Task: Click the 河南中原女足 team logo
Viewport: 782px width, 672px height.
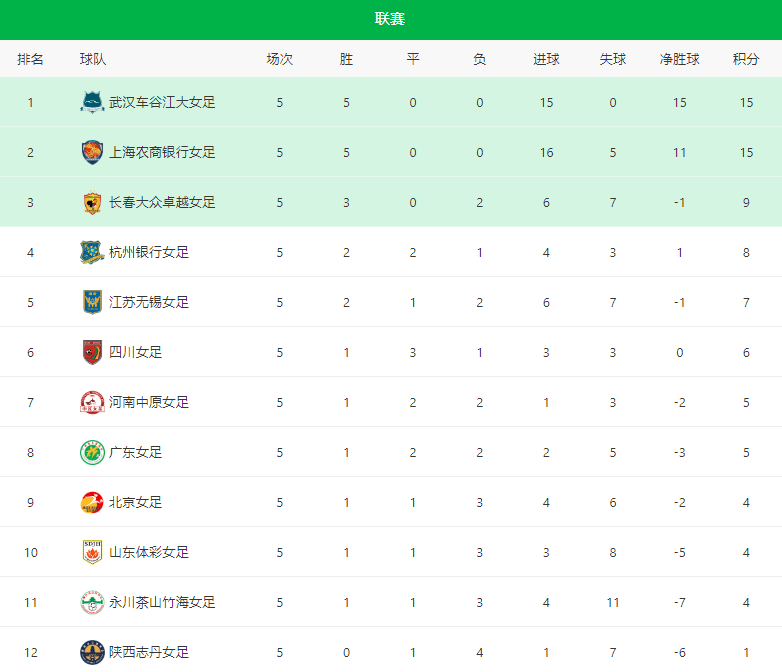Action: pyautogui.click(x=92, y=402)
